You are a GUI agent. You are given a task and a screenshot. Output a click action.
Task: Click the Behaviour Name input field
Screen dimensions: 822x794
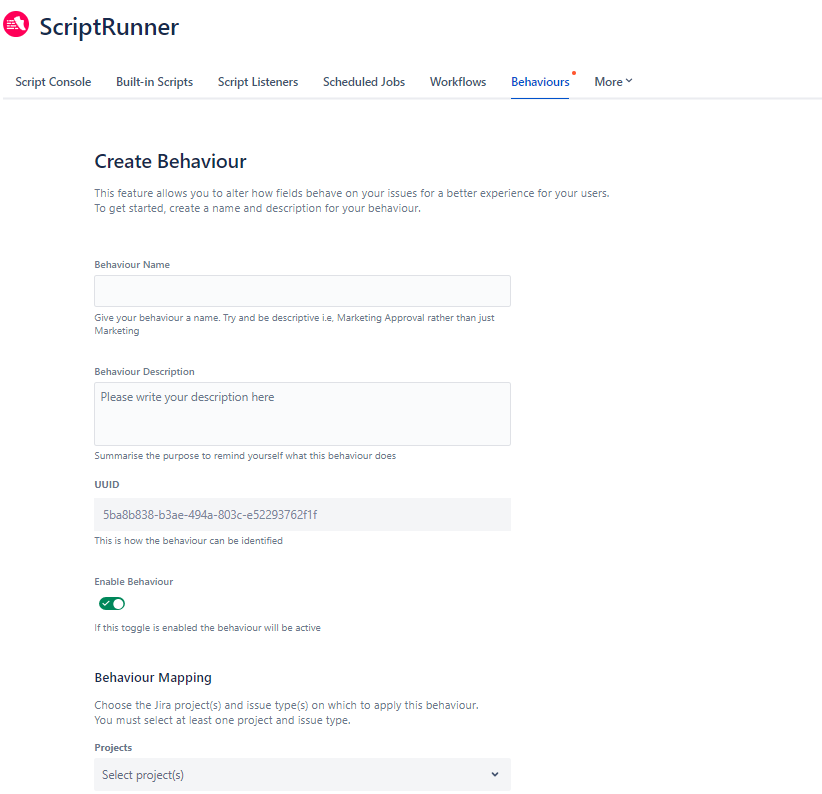click(302, 291)
